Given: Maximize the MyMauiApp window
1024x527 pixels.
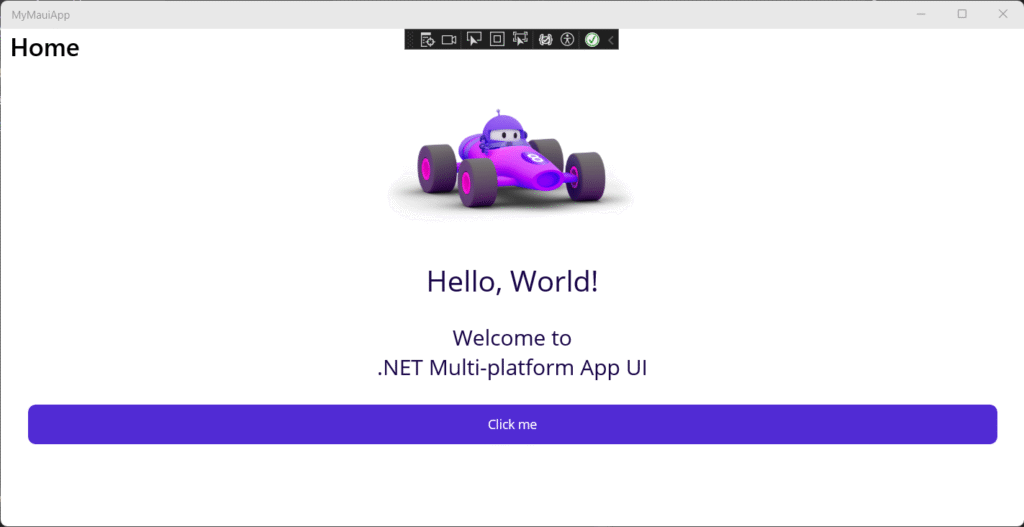Looking at the screenshot, I should coord(962,14).
